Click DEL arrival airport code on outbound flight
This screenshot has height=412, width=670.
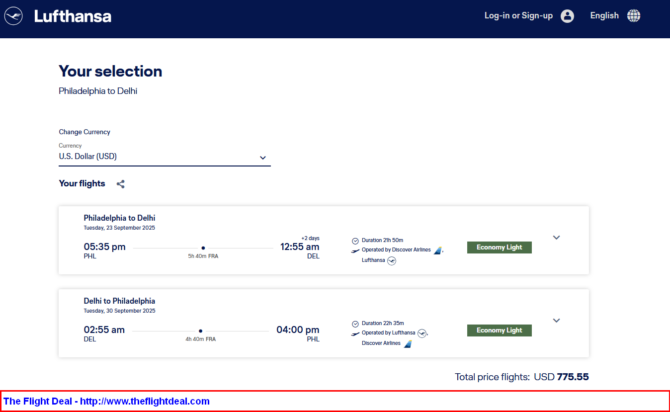313,256
